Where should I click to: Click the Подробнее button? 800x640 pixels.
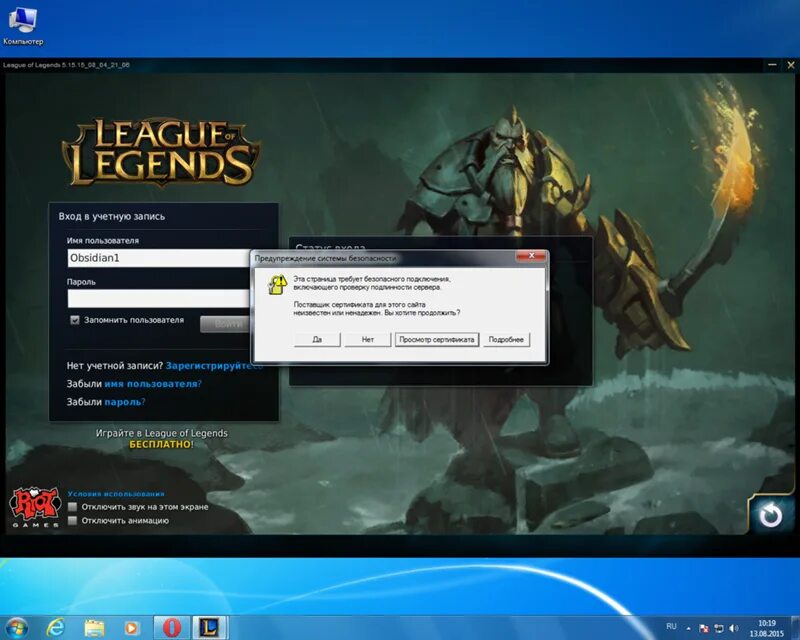click(506, 339)
